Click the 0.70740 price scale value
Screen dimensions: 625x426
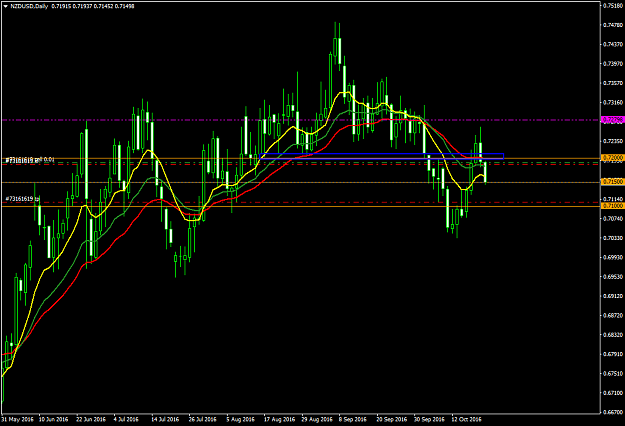[613, 218]
